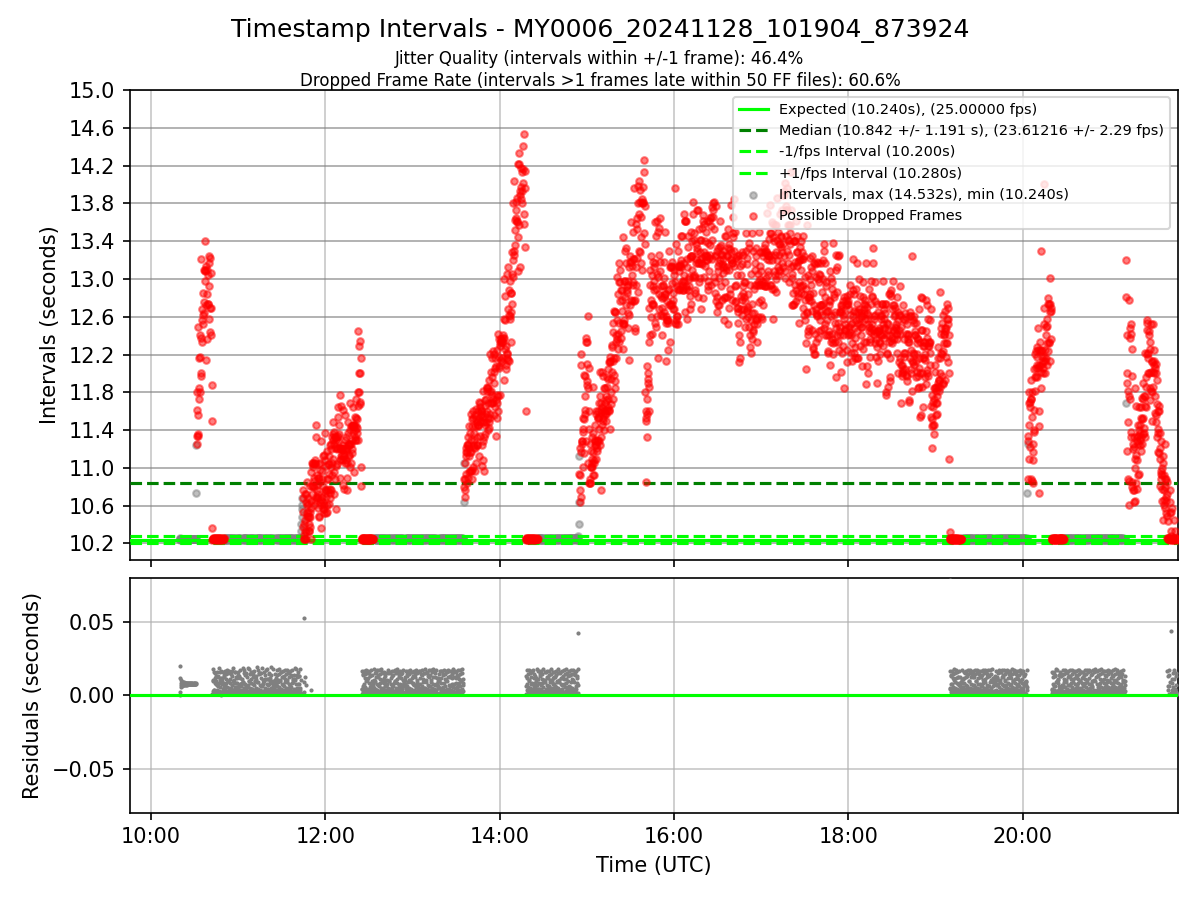Viewport: 1200px width, 900px height.
Task: Click legend entry '+1/fps Interval (10.280s)'
Action: [x=867, y=172]
